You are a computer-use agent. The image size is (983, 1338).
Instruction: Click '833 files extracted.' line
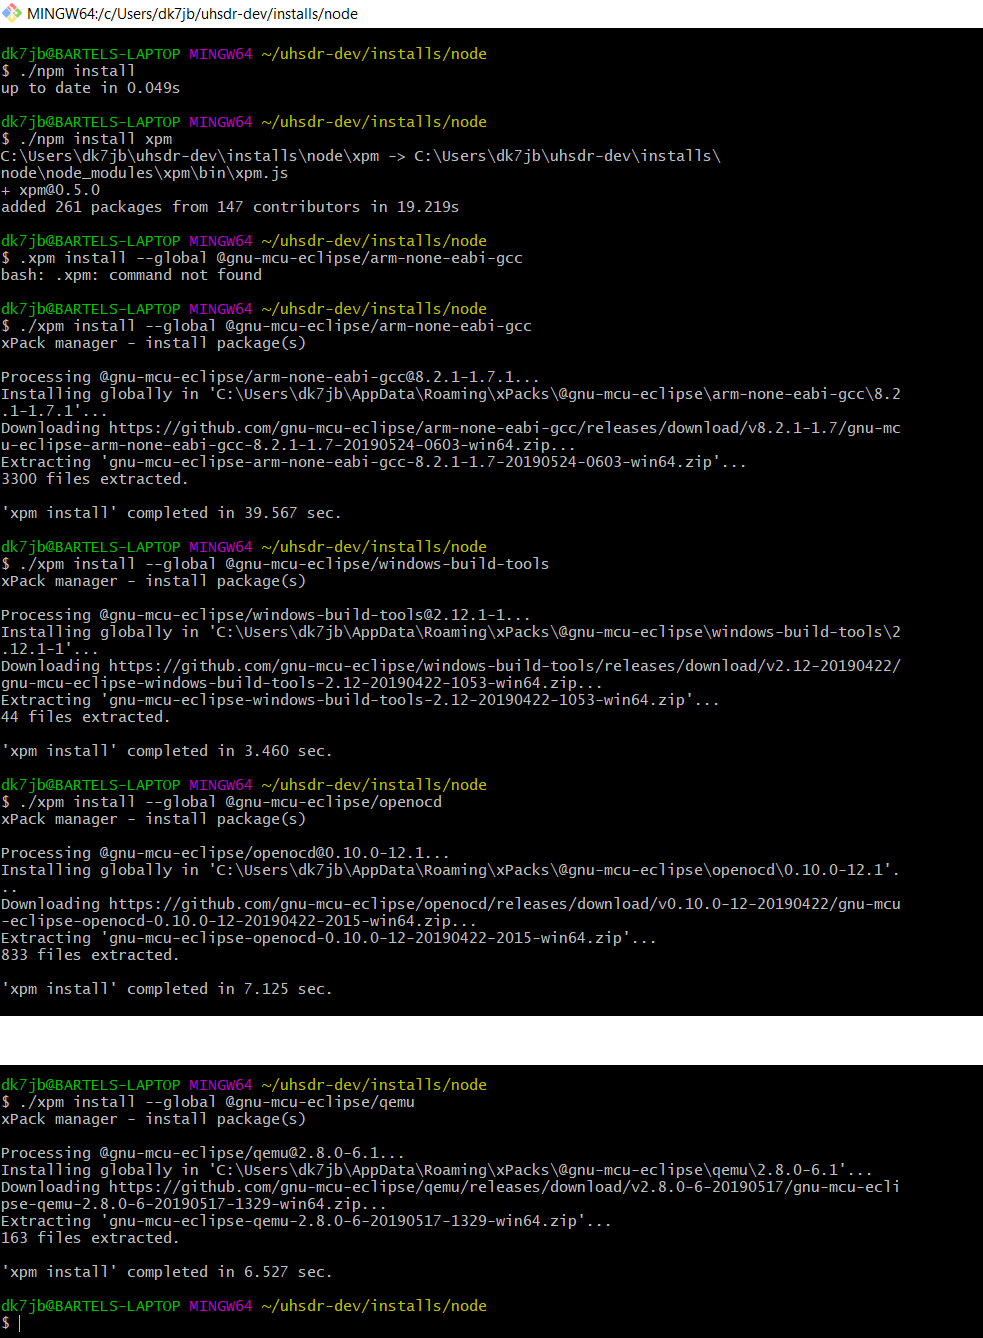[90, 955]
